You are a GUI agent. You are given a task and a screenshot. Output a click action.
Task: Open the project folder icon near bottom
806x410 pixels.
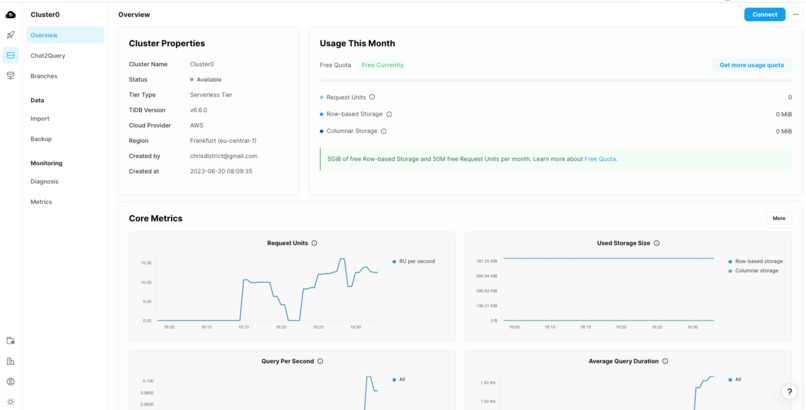(10, 341)
